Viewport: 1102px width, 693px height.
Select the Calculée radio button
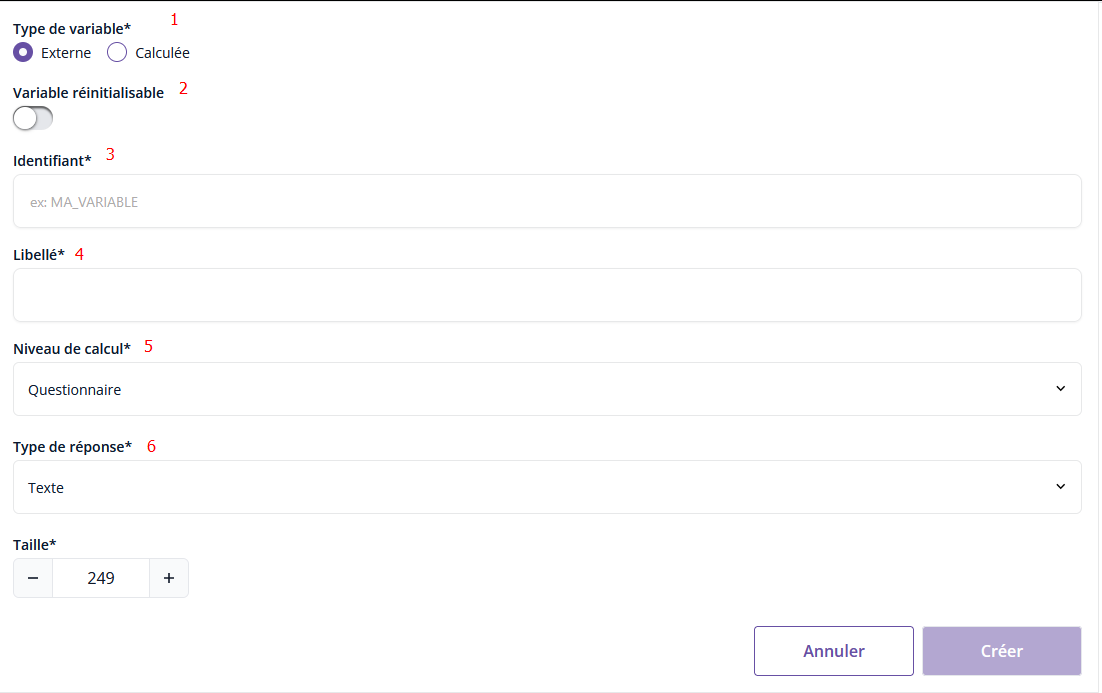[117, 53]
